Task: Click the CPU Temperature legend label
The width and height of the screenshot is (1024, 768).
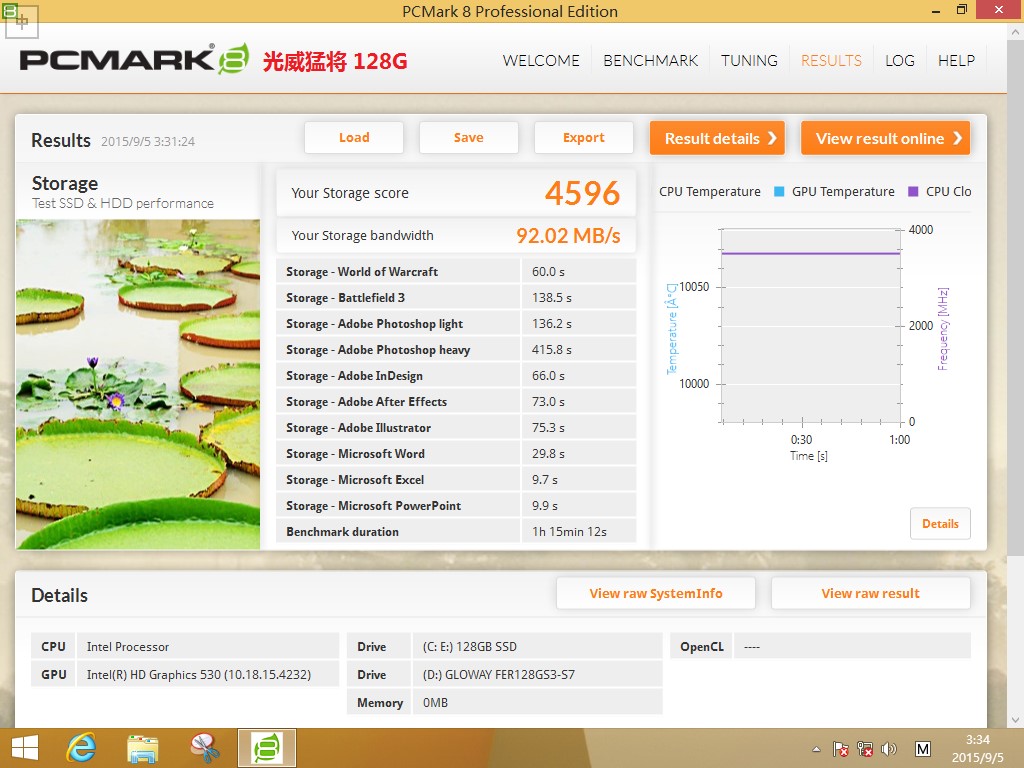Action: [710, 191]
